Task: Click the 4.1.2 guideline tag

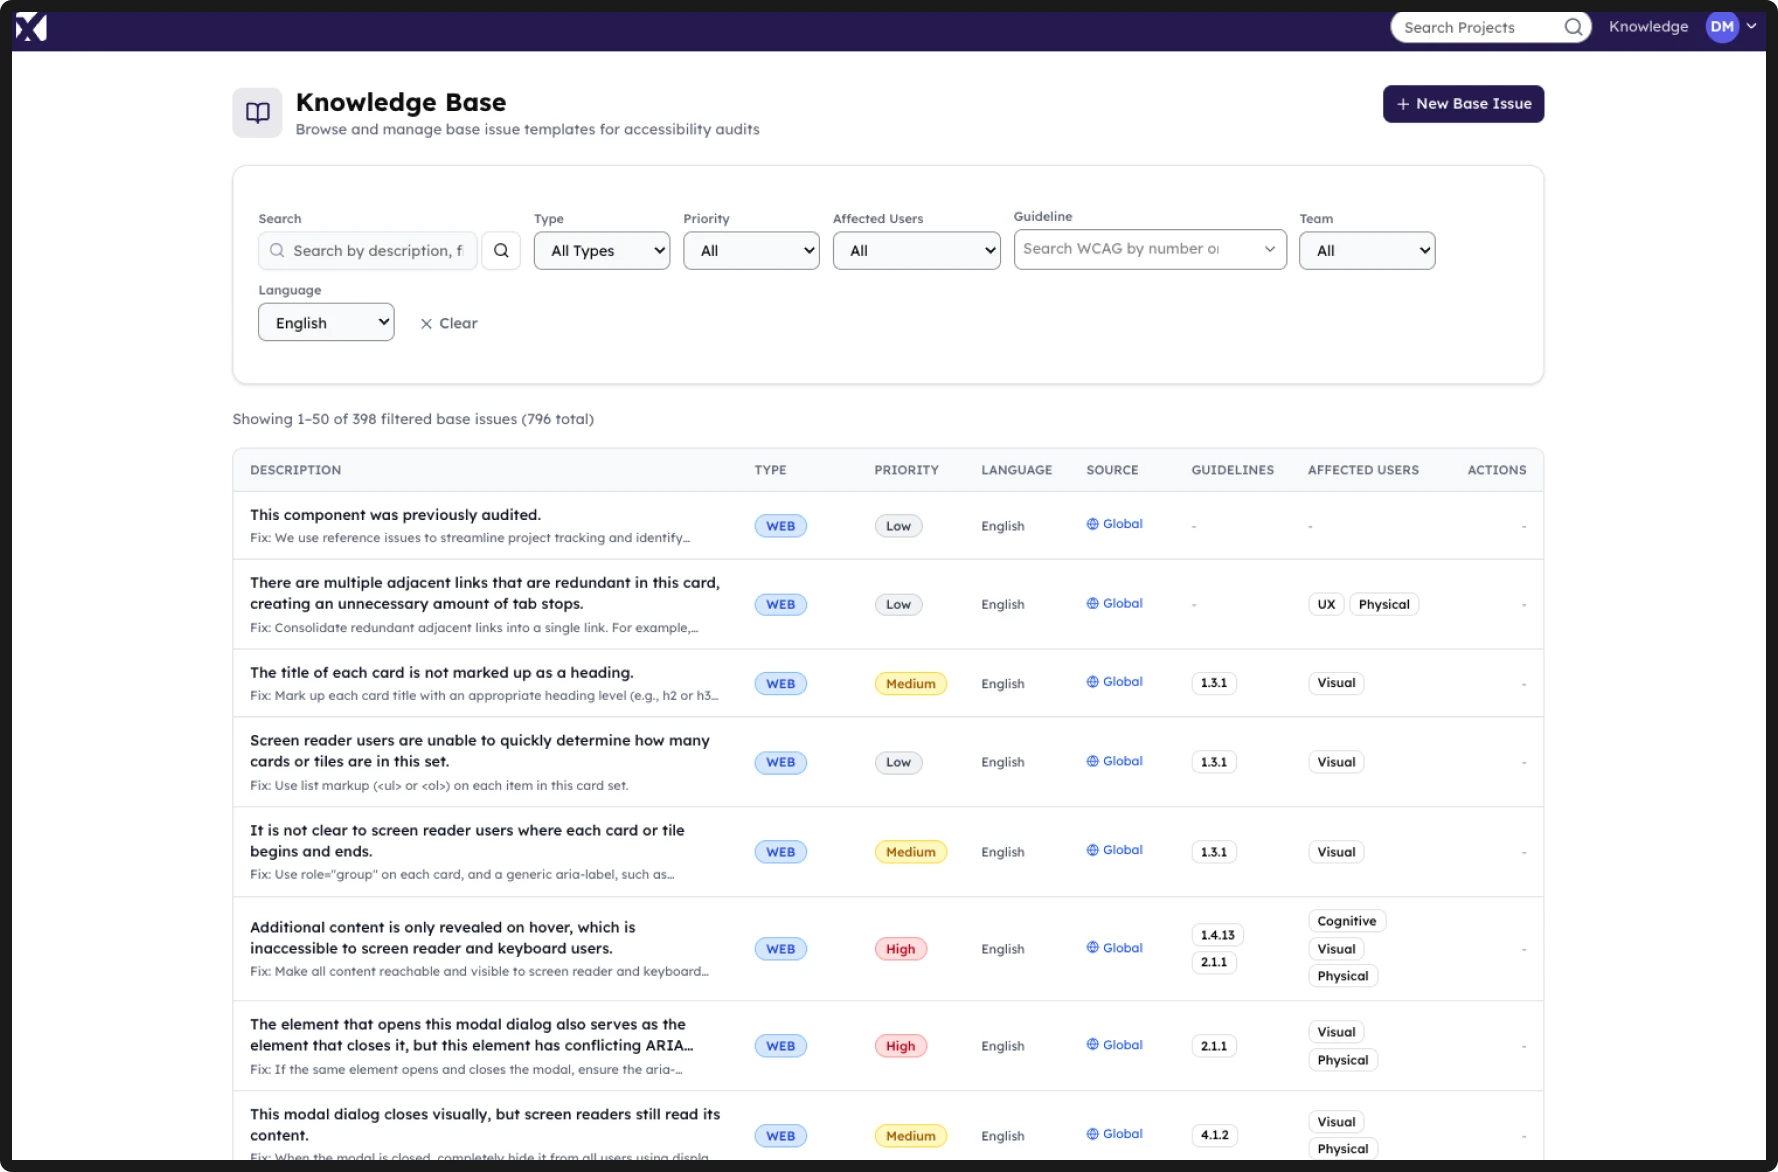Action: (1214, 1135)
